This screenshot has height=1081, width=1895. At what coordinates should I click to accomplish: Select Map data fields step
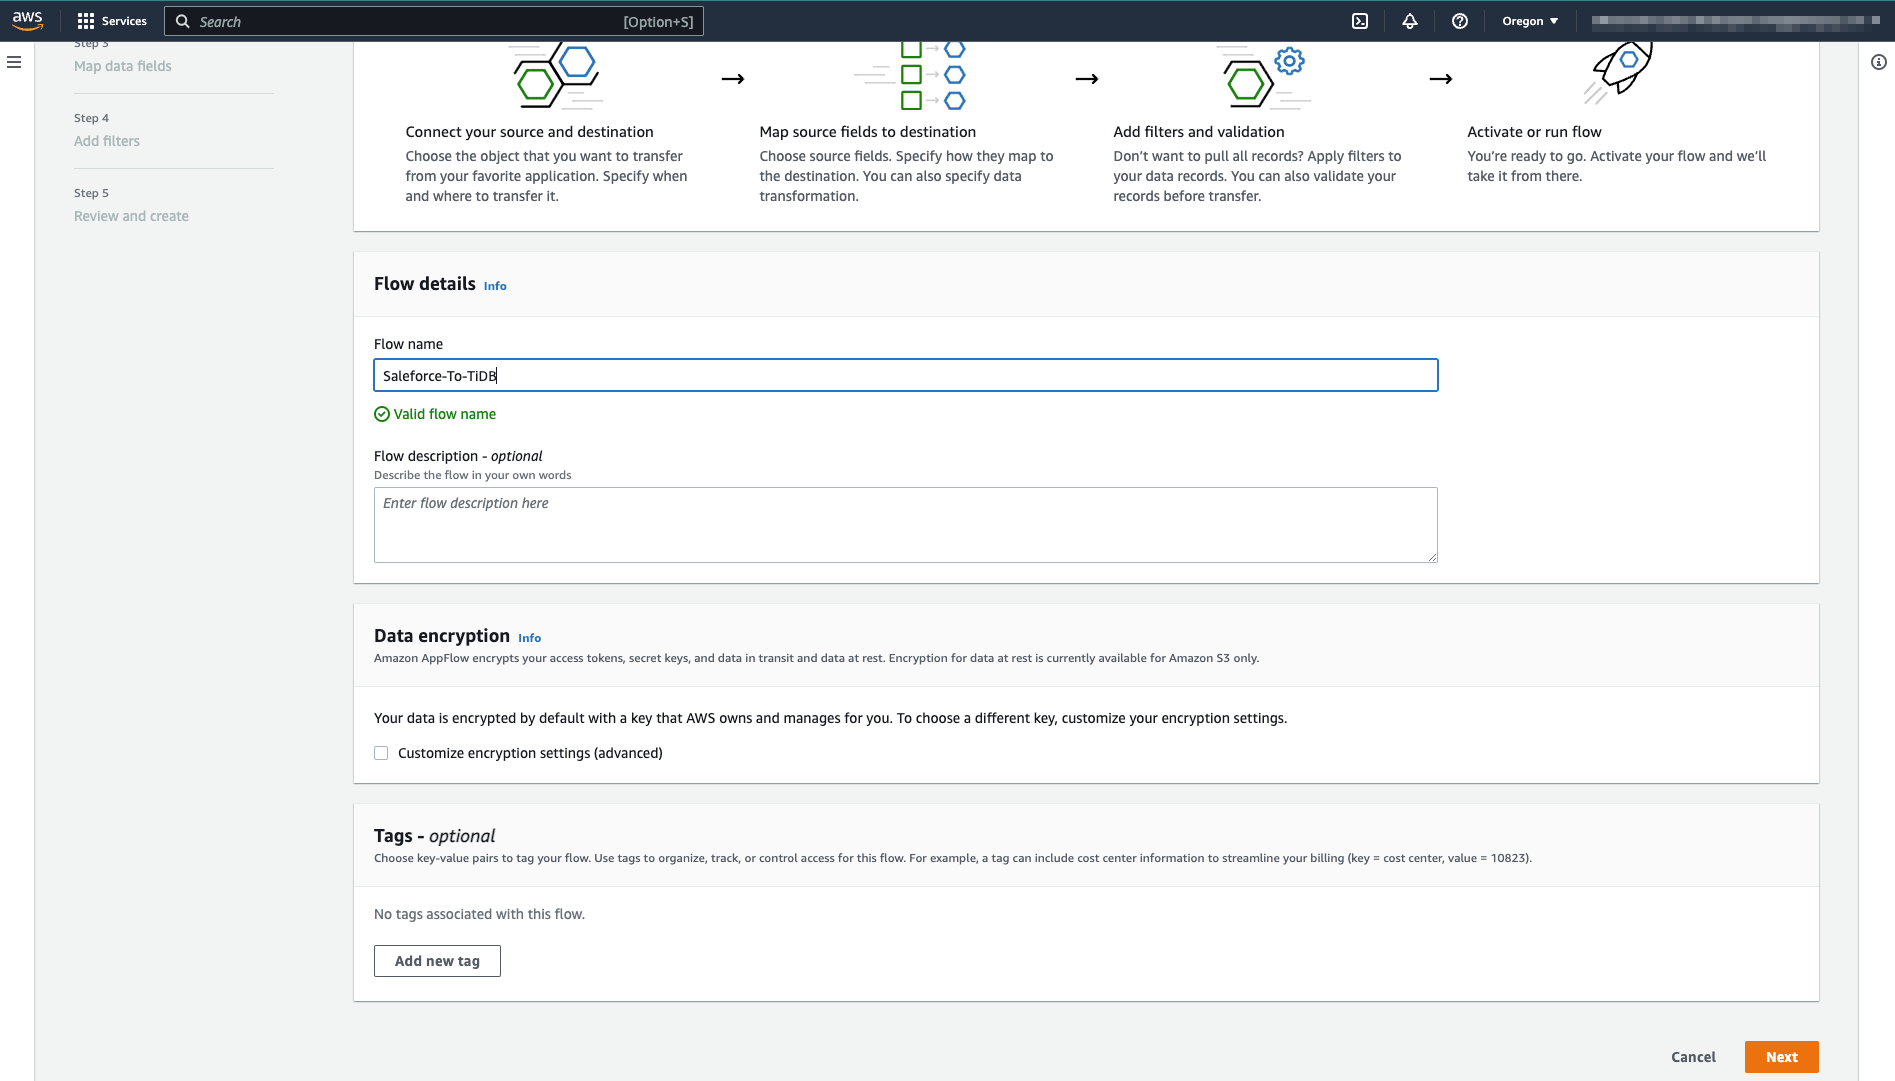[123, 66]
